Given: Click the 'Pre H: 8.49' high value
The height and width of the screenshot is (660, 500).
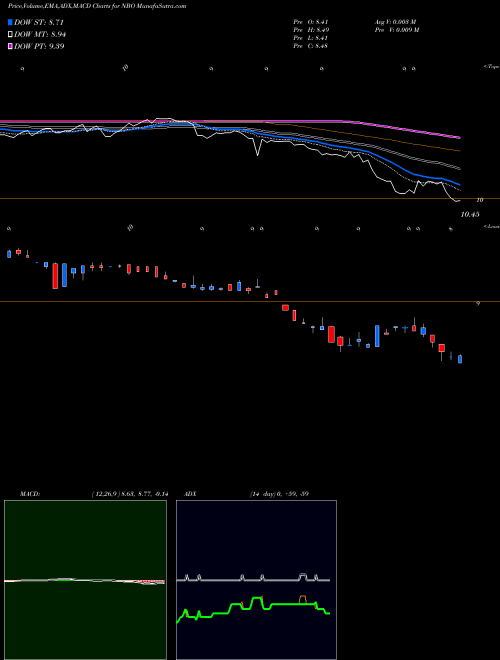Looking at the screenshot, I should coord(311,30).
